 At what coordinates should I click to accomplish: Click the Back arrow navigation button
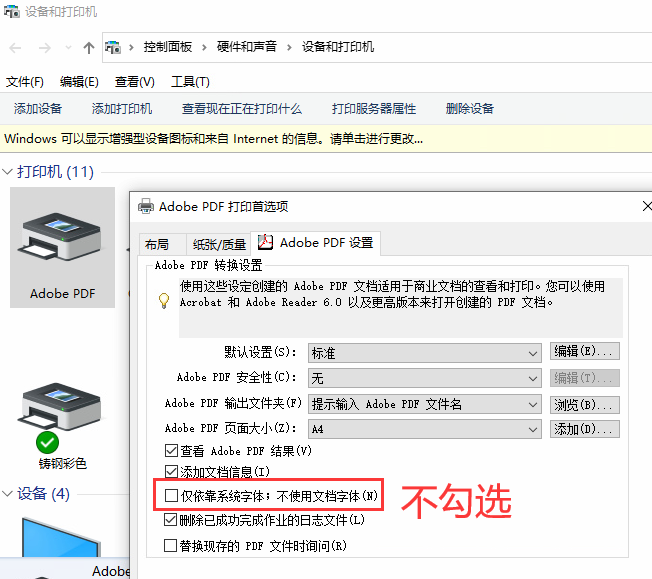(x=15, y=48)
